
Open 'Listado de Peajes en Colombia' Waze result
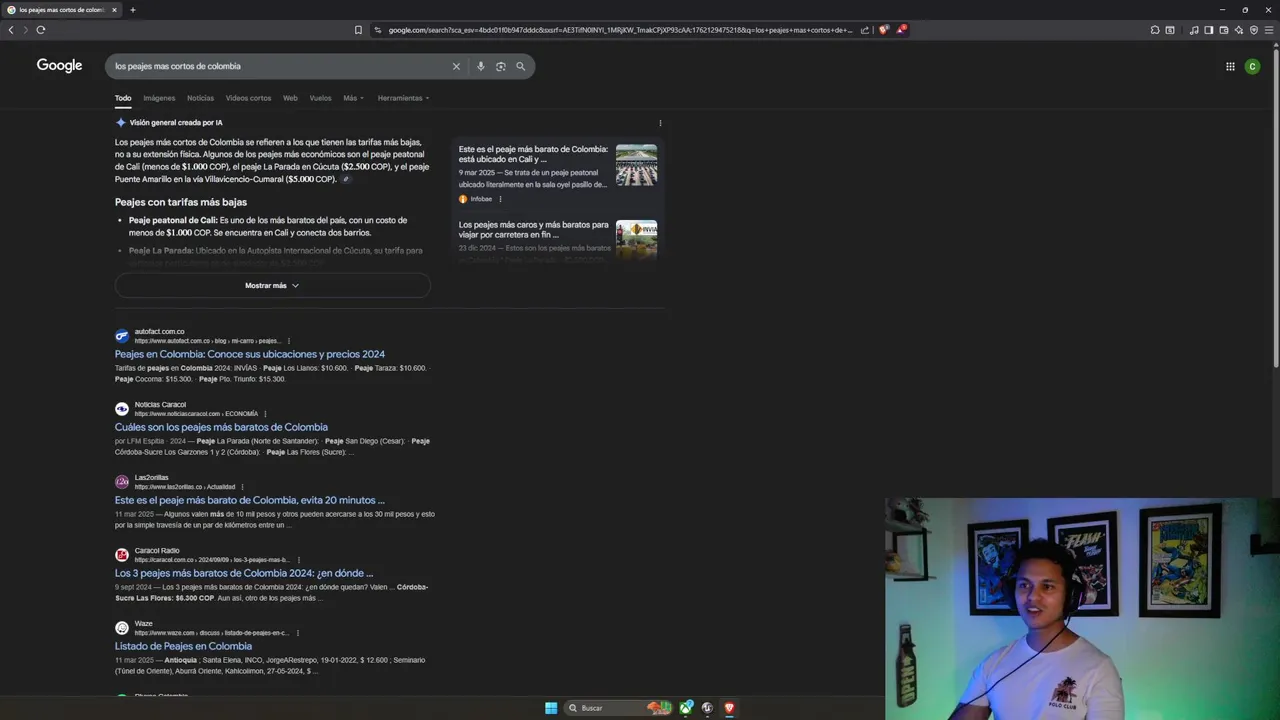[183, 646]
